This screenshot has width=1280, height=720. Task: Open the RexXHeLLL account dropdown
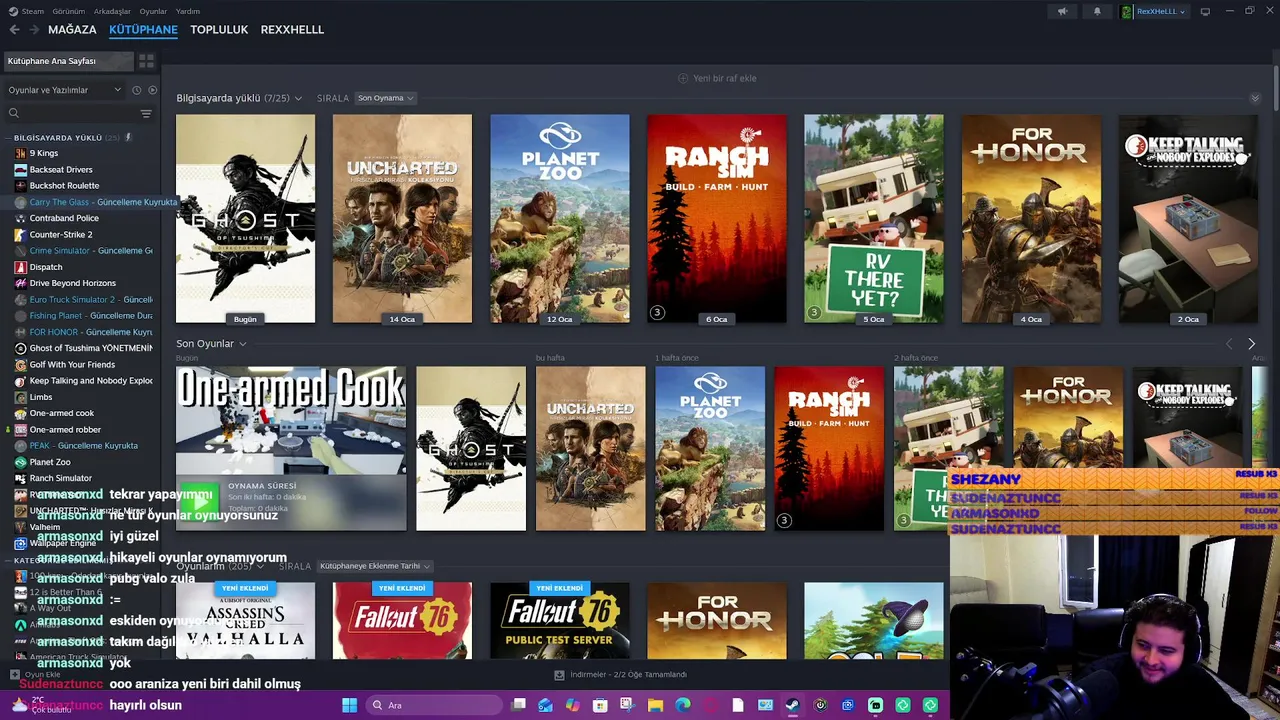tap(1160, 11)
